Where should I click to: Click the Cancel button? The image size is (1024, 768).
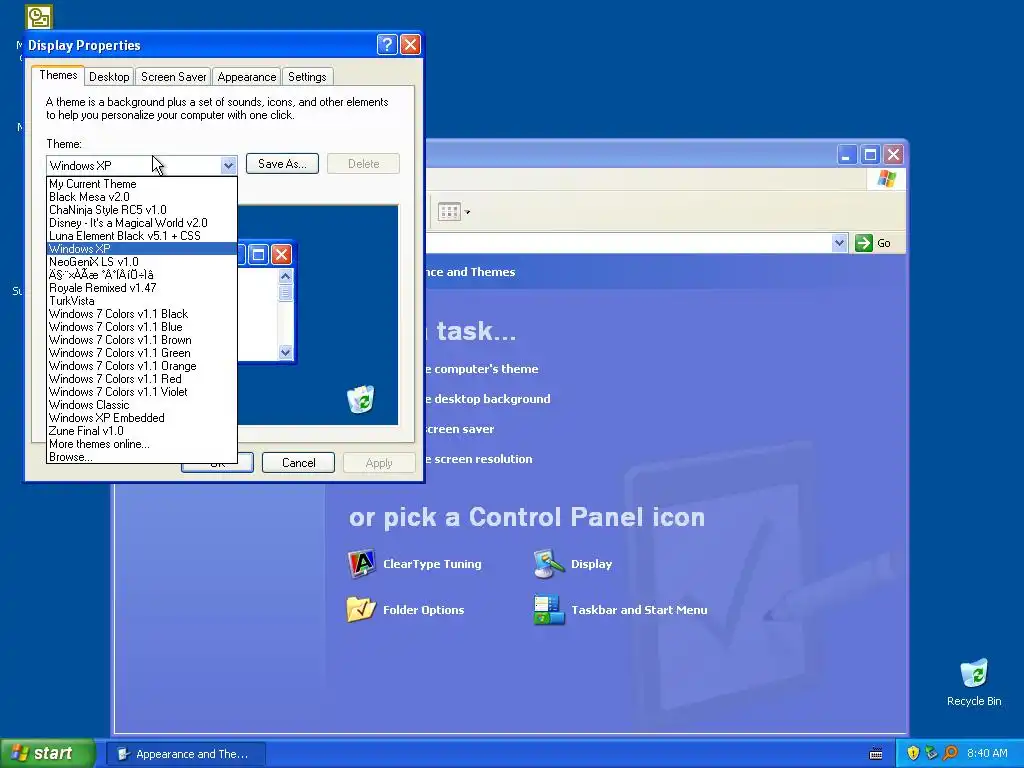pos(298,462)
